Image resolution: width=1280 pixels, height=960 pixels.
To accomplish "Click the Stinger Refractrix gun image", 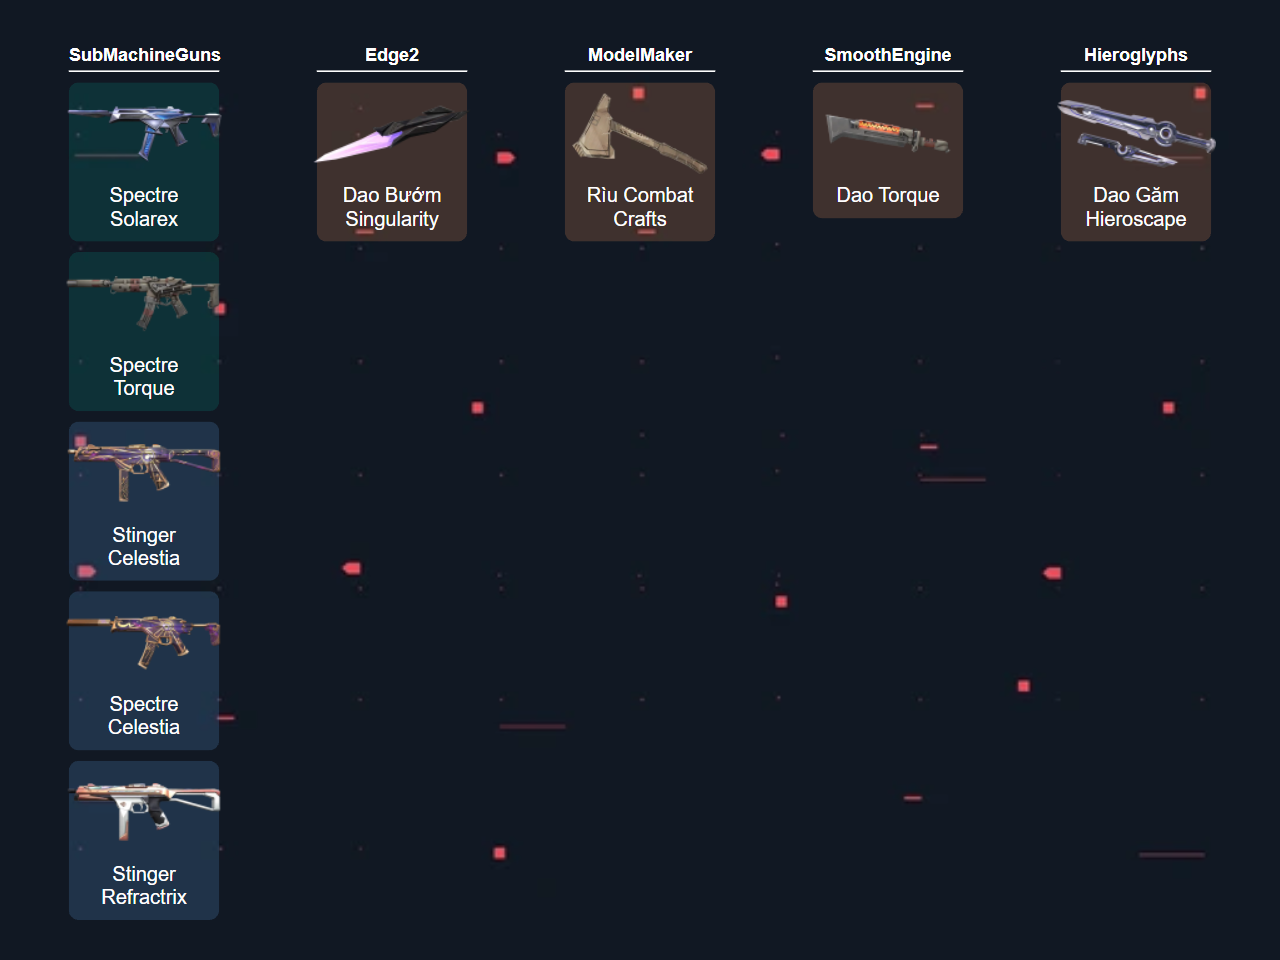I will point(144,810).
